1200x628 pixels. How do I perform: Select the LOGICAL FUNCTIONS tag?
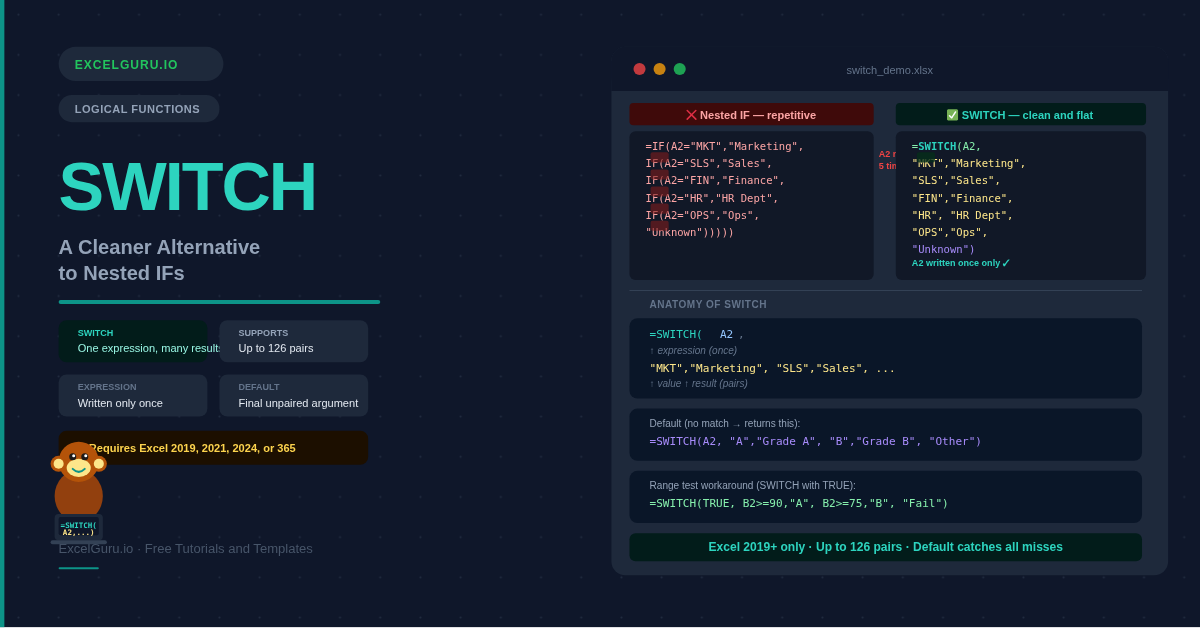[x=138, y=109]
